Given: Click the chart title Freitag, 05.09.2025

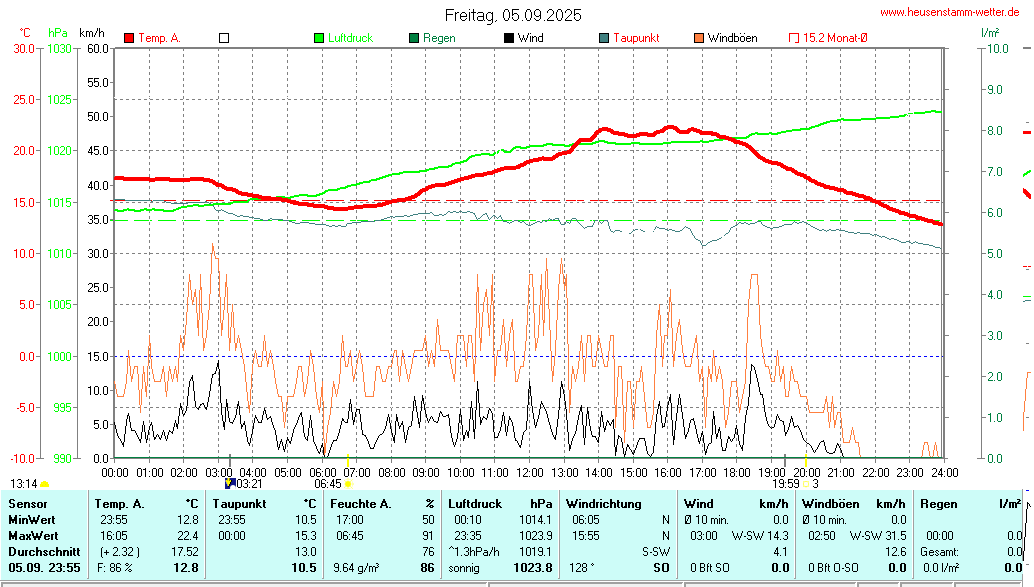Looking at the screenshot, I should [513, 15].
